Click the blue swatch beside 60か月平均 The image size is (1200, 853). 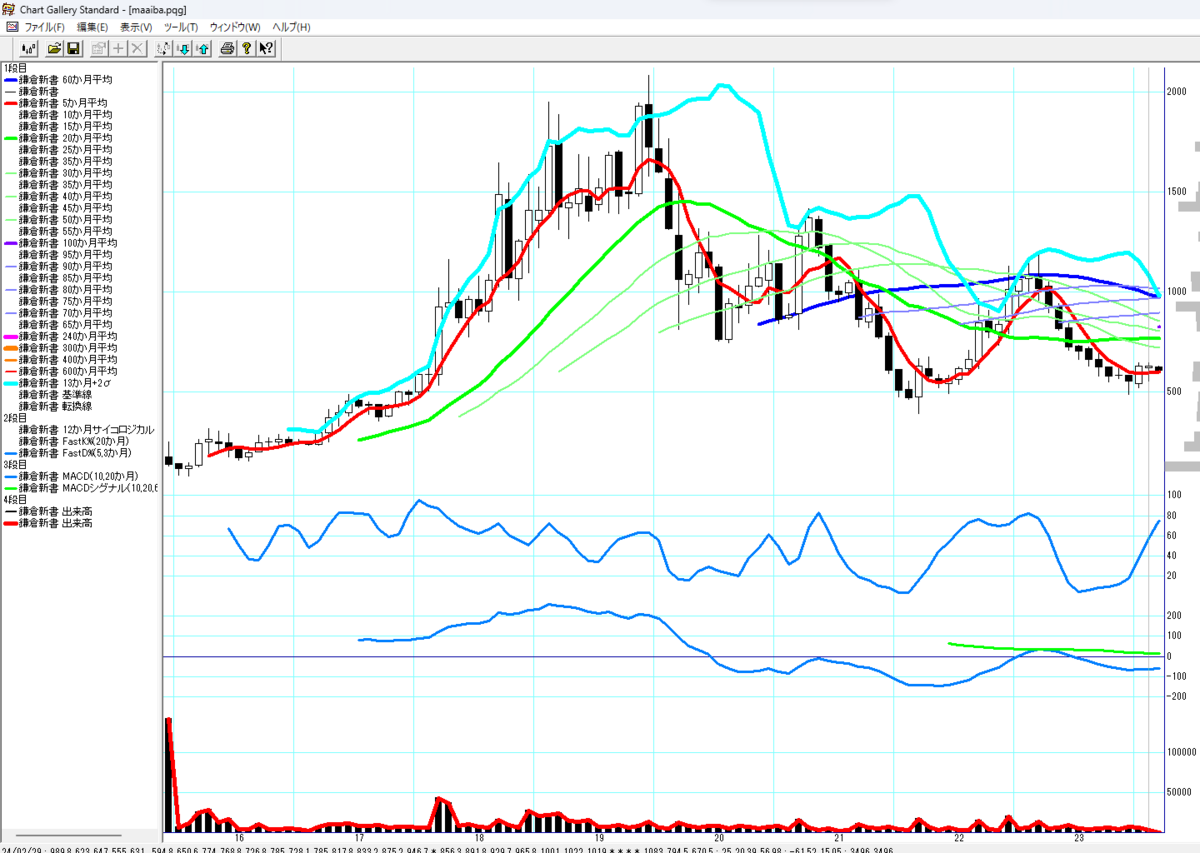coord(10,79)
